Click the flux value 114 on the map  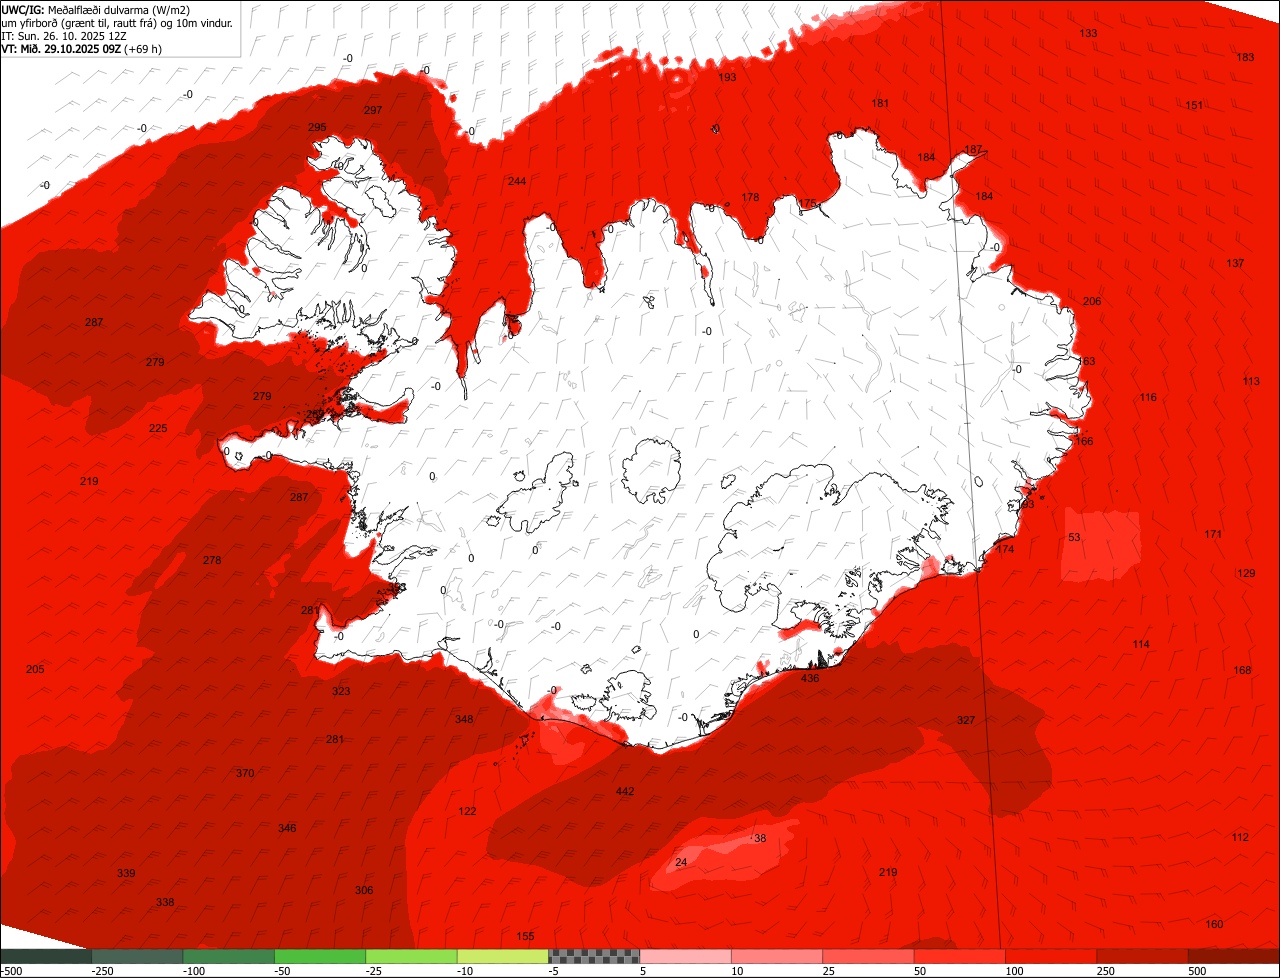1141,645
